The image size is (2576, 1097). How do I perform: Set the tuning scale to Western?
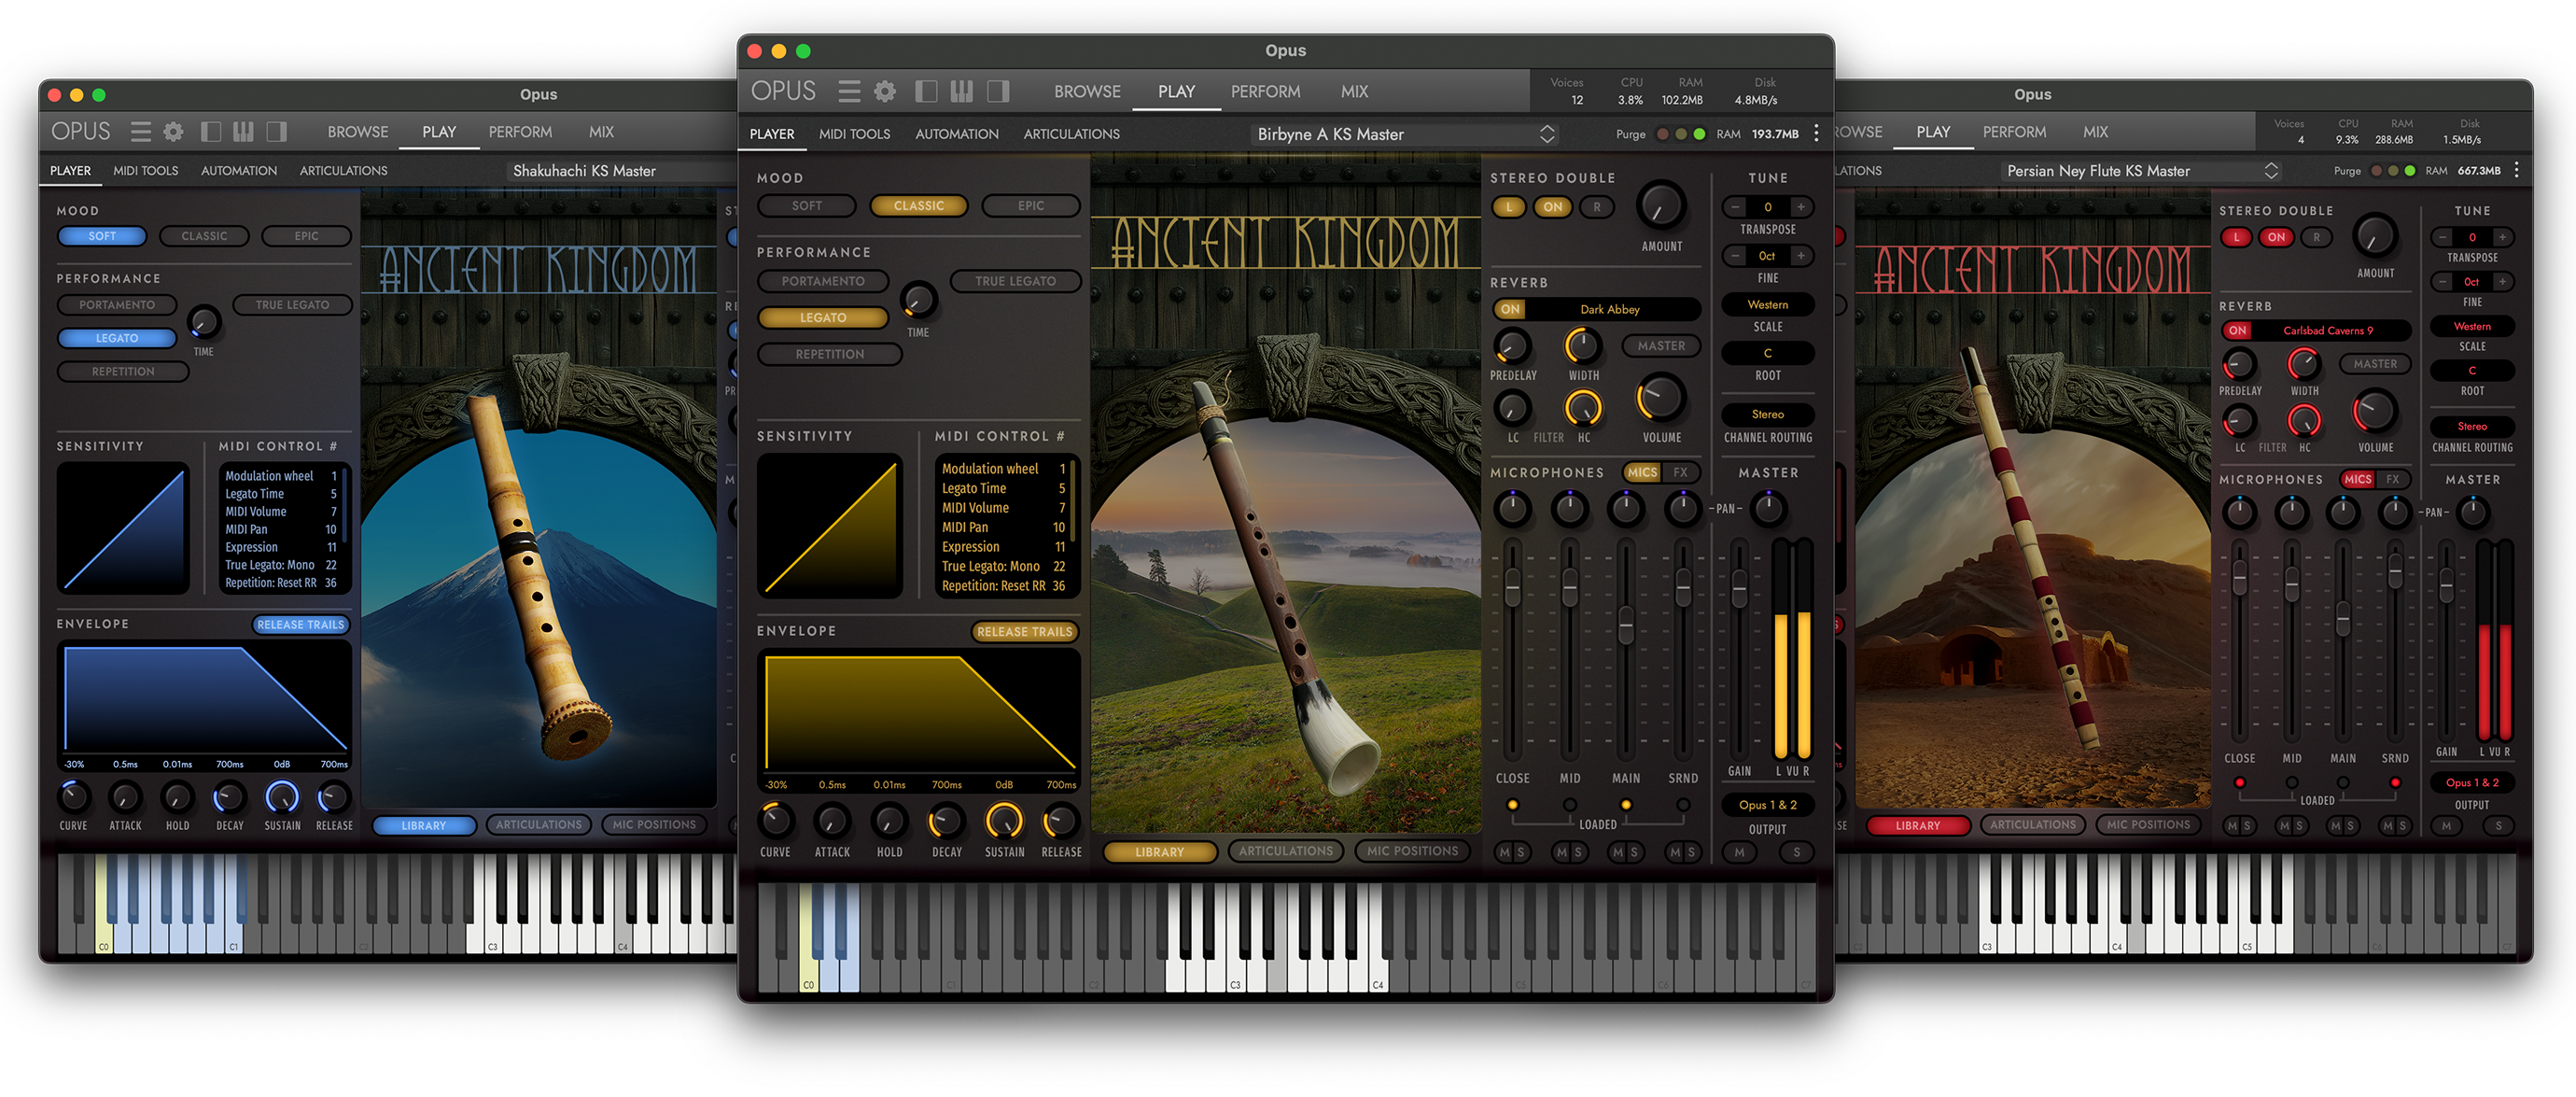(1768, 304)
